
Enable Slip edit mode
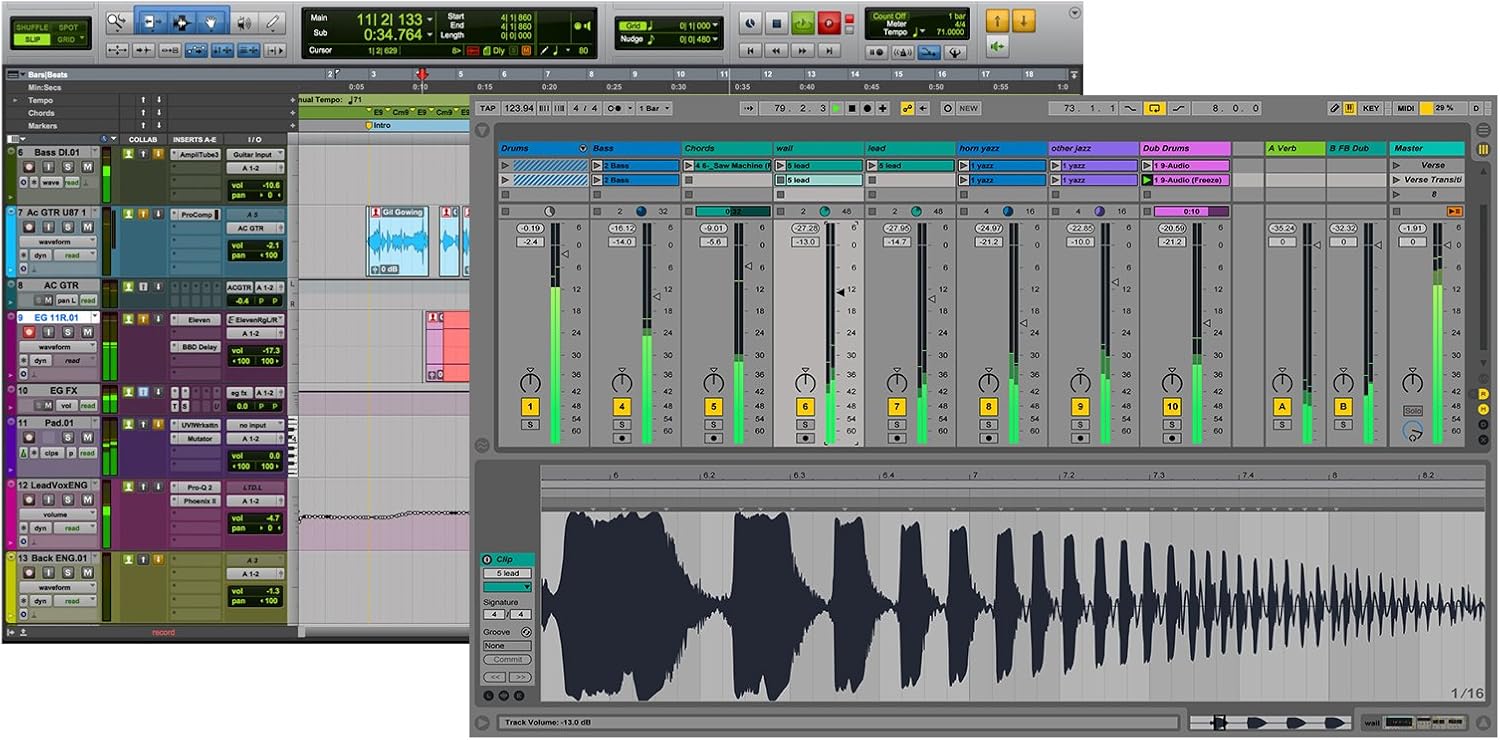(33, 39)
